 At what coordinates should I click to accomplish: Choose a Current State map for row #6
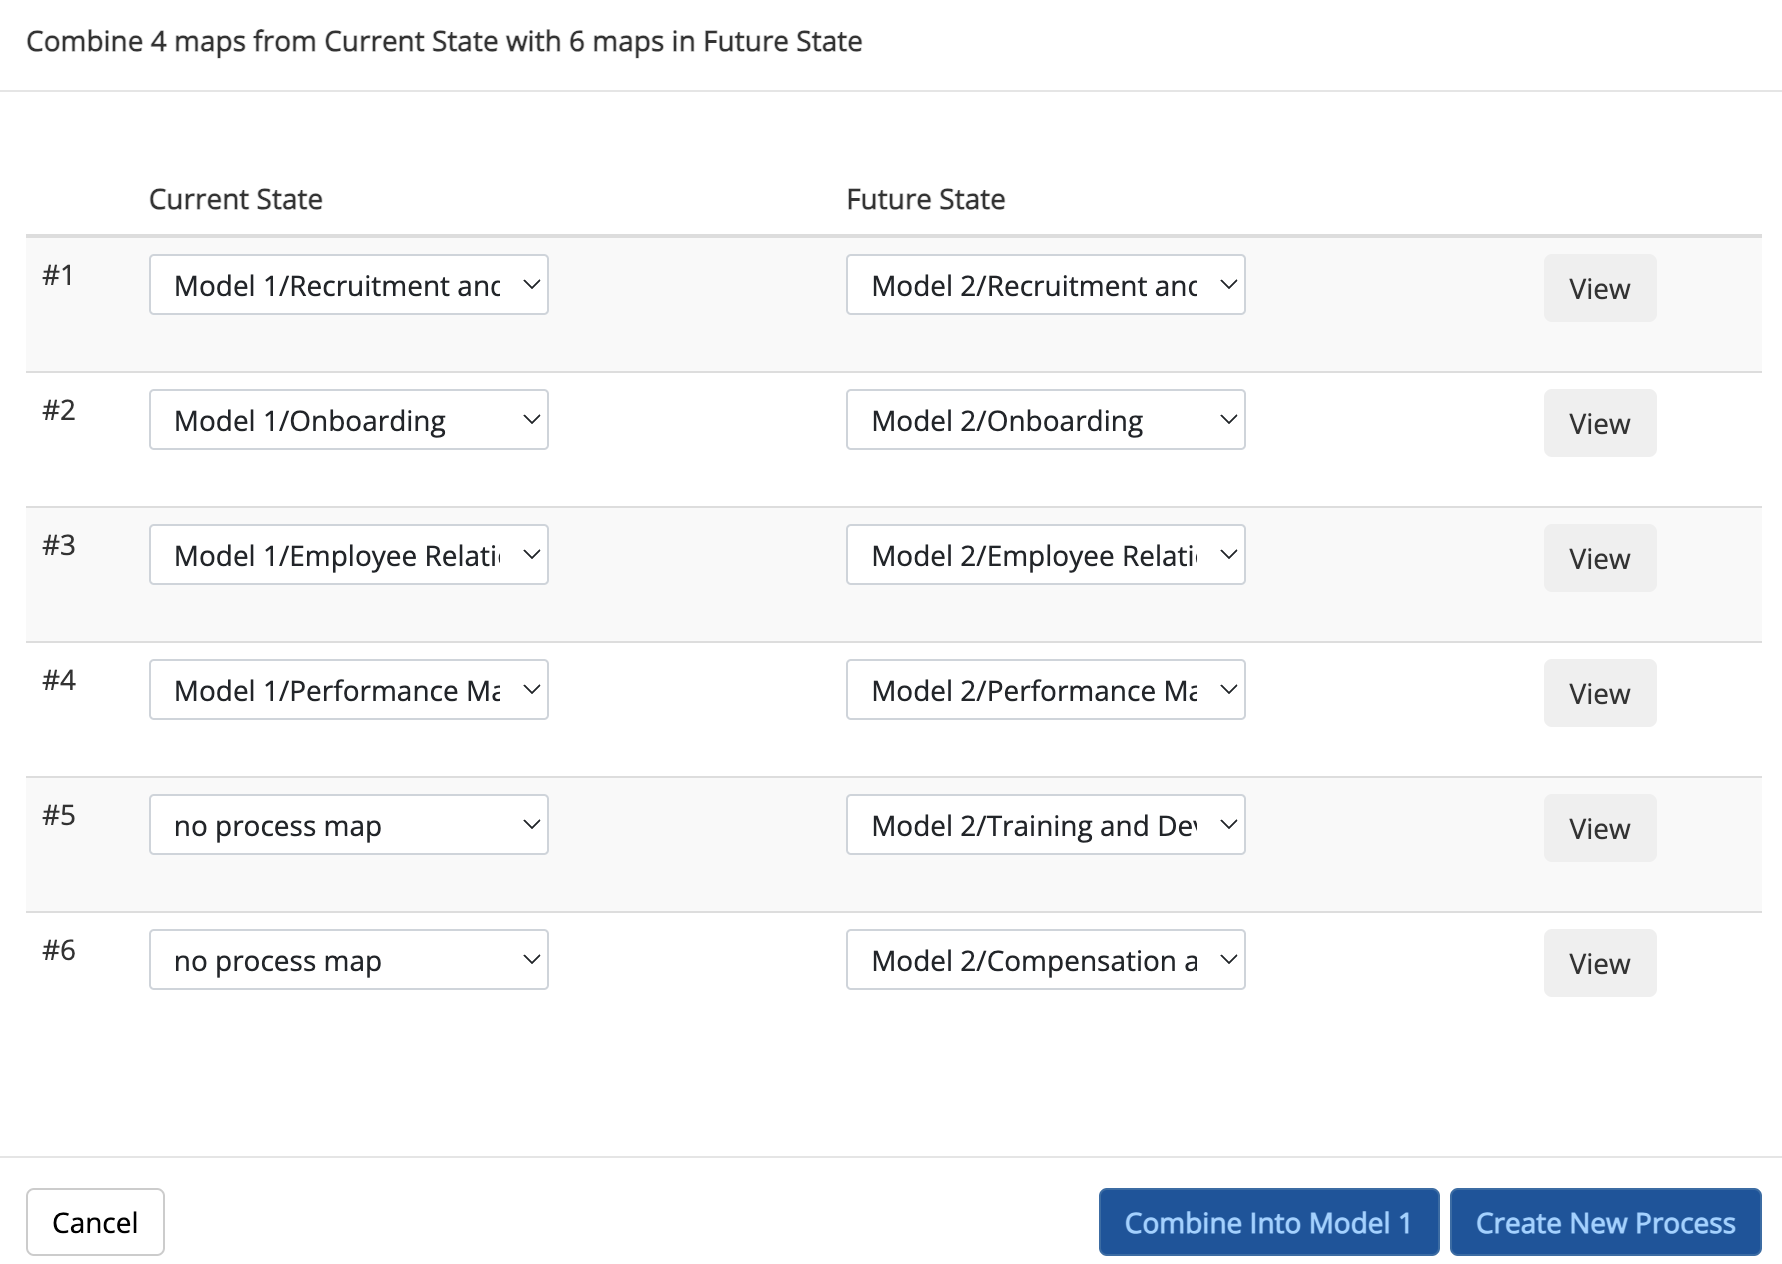348,960
